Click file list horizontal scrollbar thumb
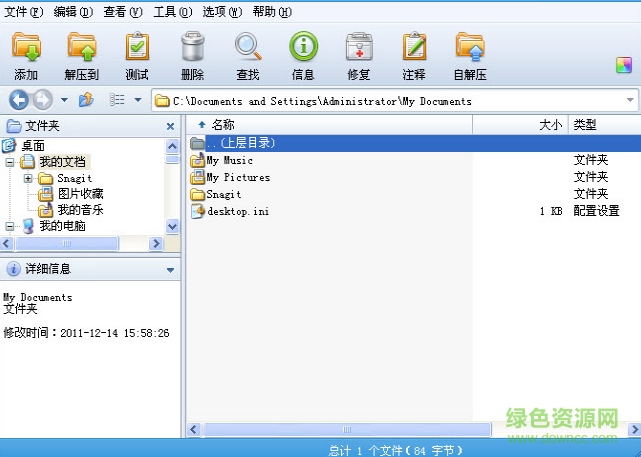 [347, 430]
